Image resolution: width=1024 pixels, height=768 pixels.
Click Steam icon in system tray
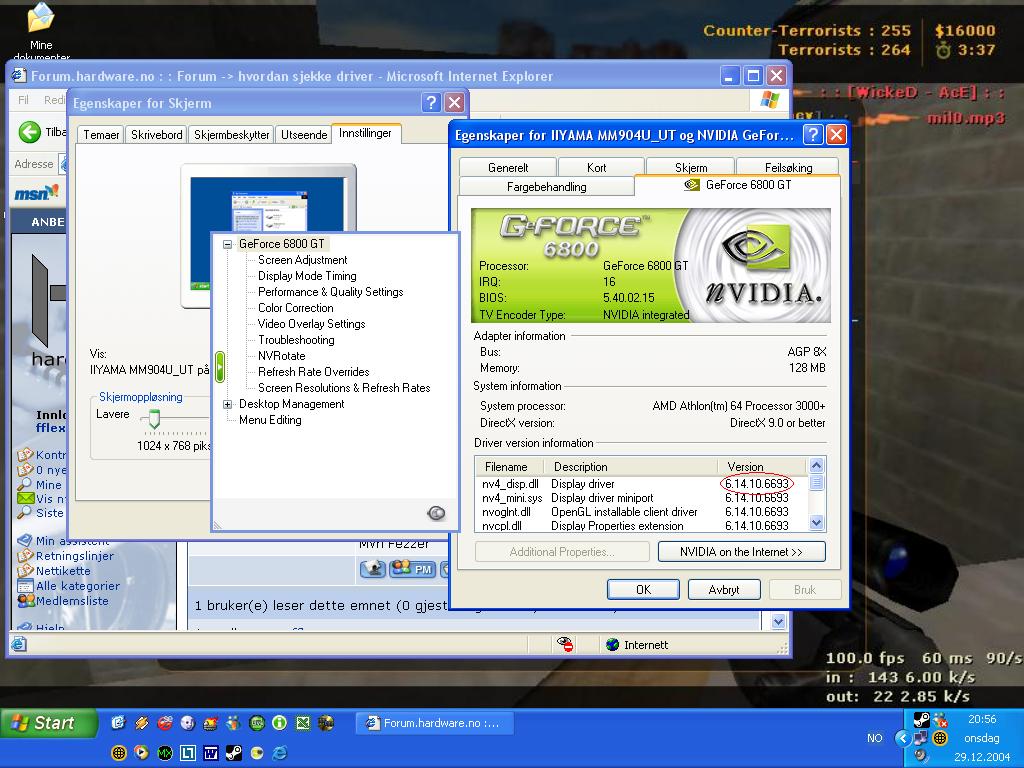(x=921, y=720)
